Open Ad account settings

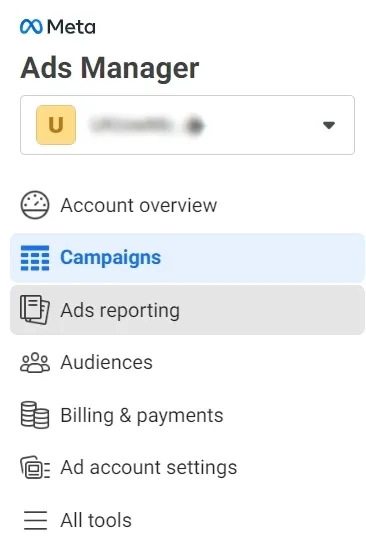(187, 467)
